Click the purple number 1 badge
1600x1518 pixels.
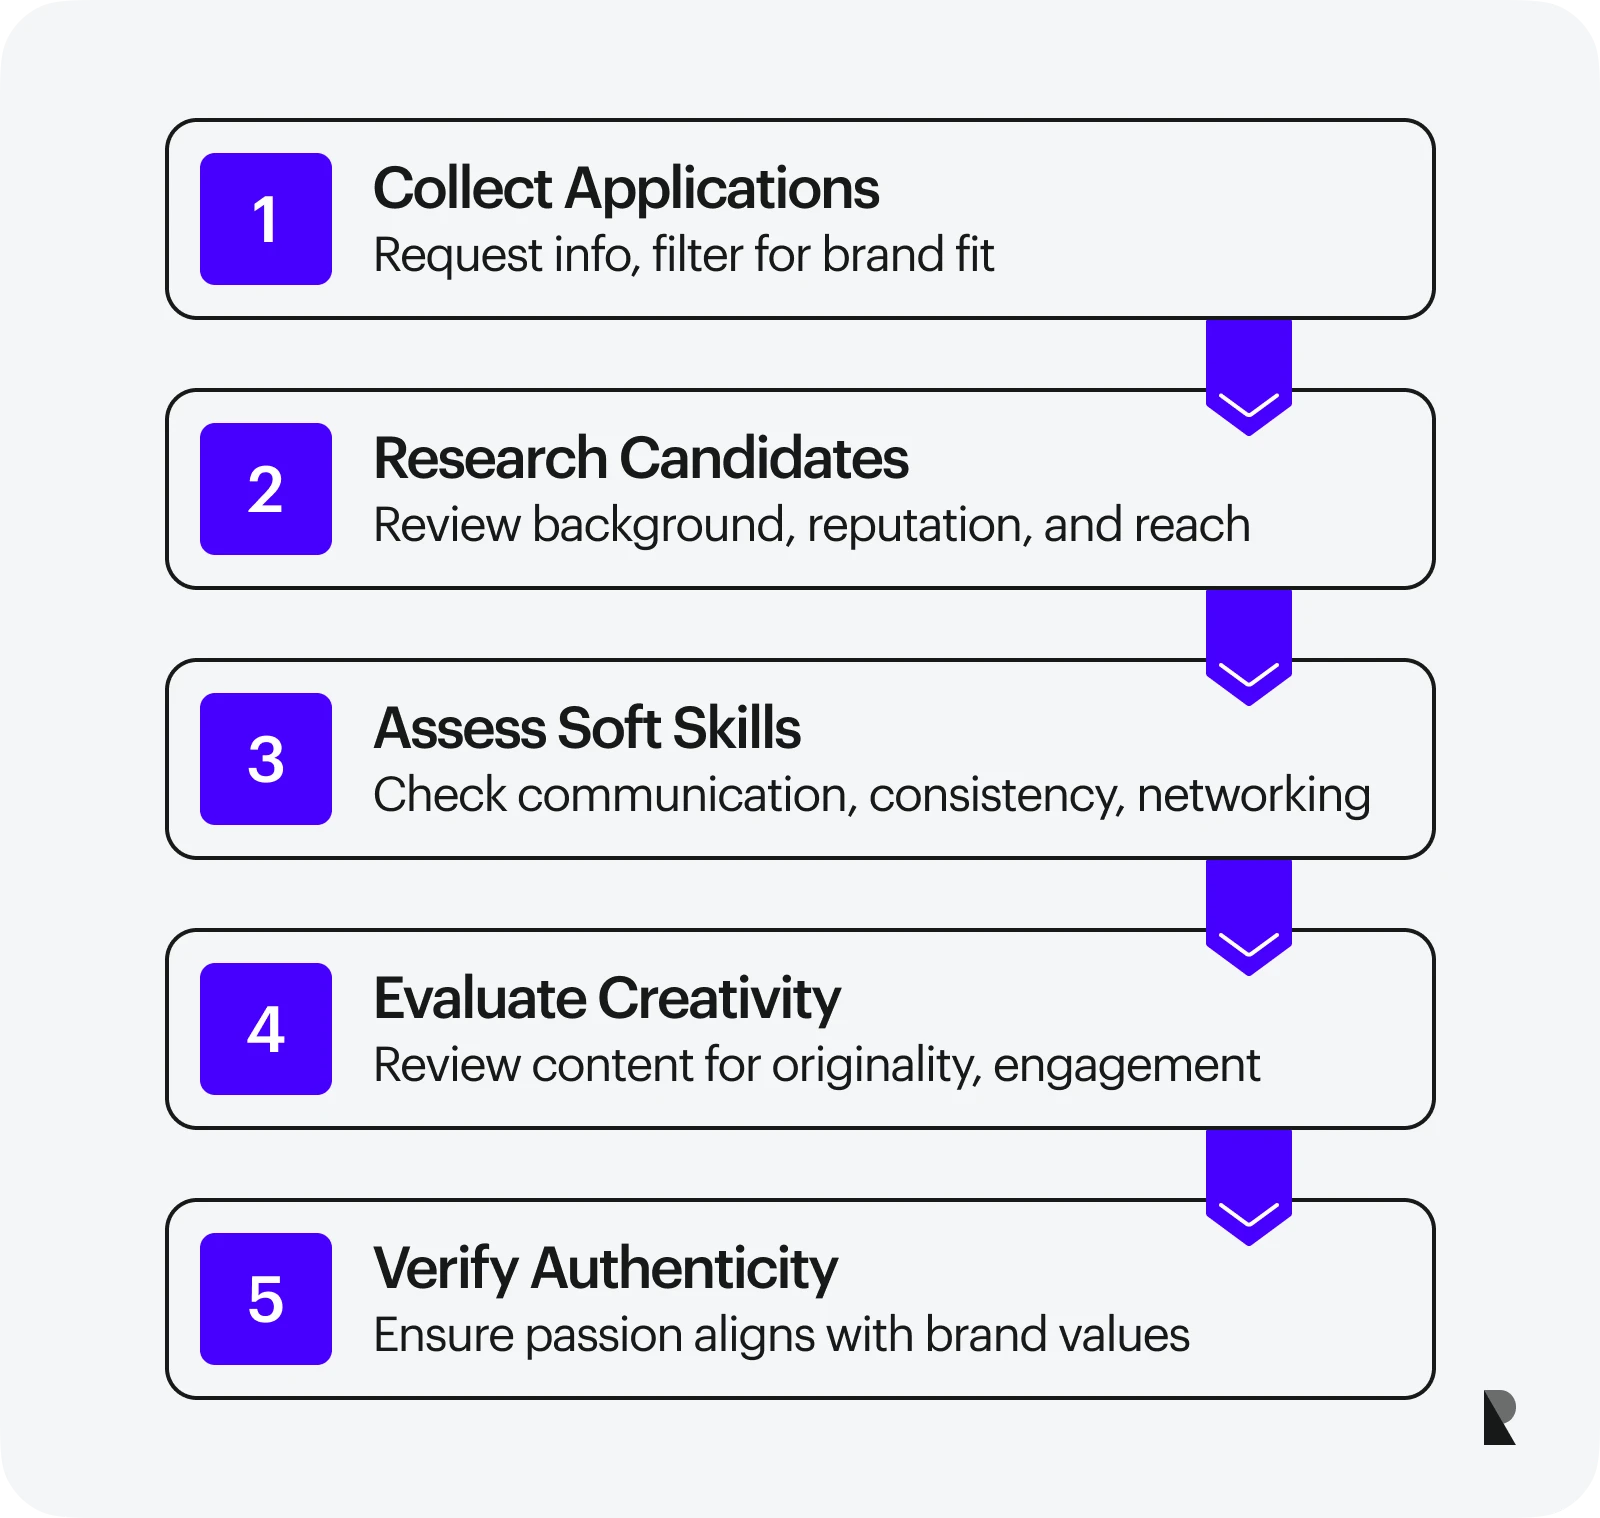[265, 219]
